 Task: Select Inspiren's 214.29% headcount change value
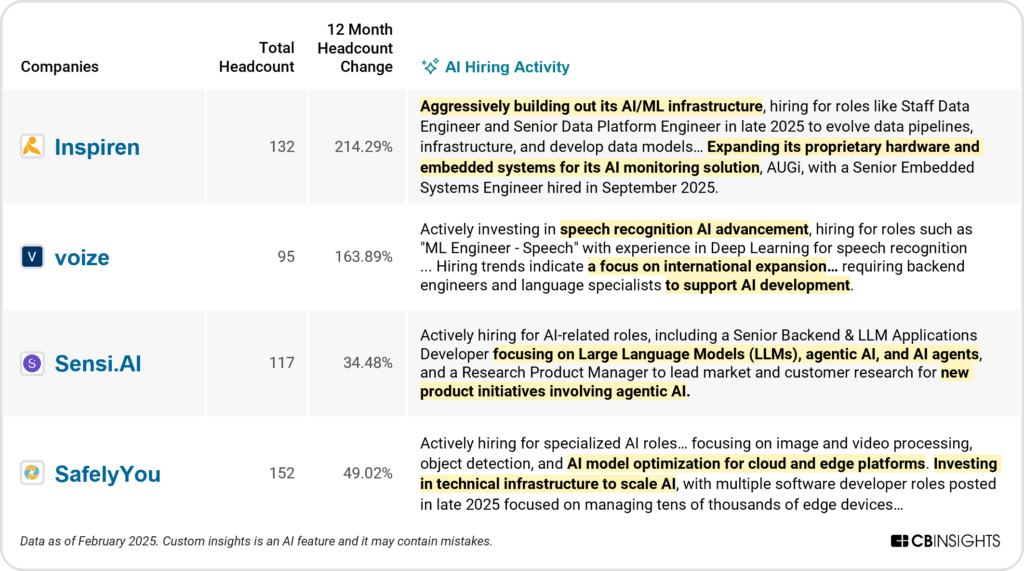point(364,147)
